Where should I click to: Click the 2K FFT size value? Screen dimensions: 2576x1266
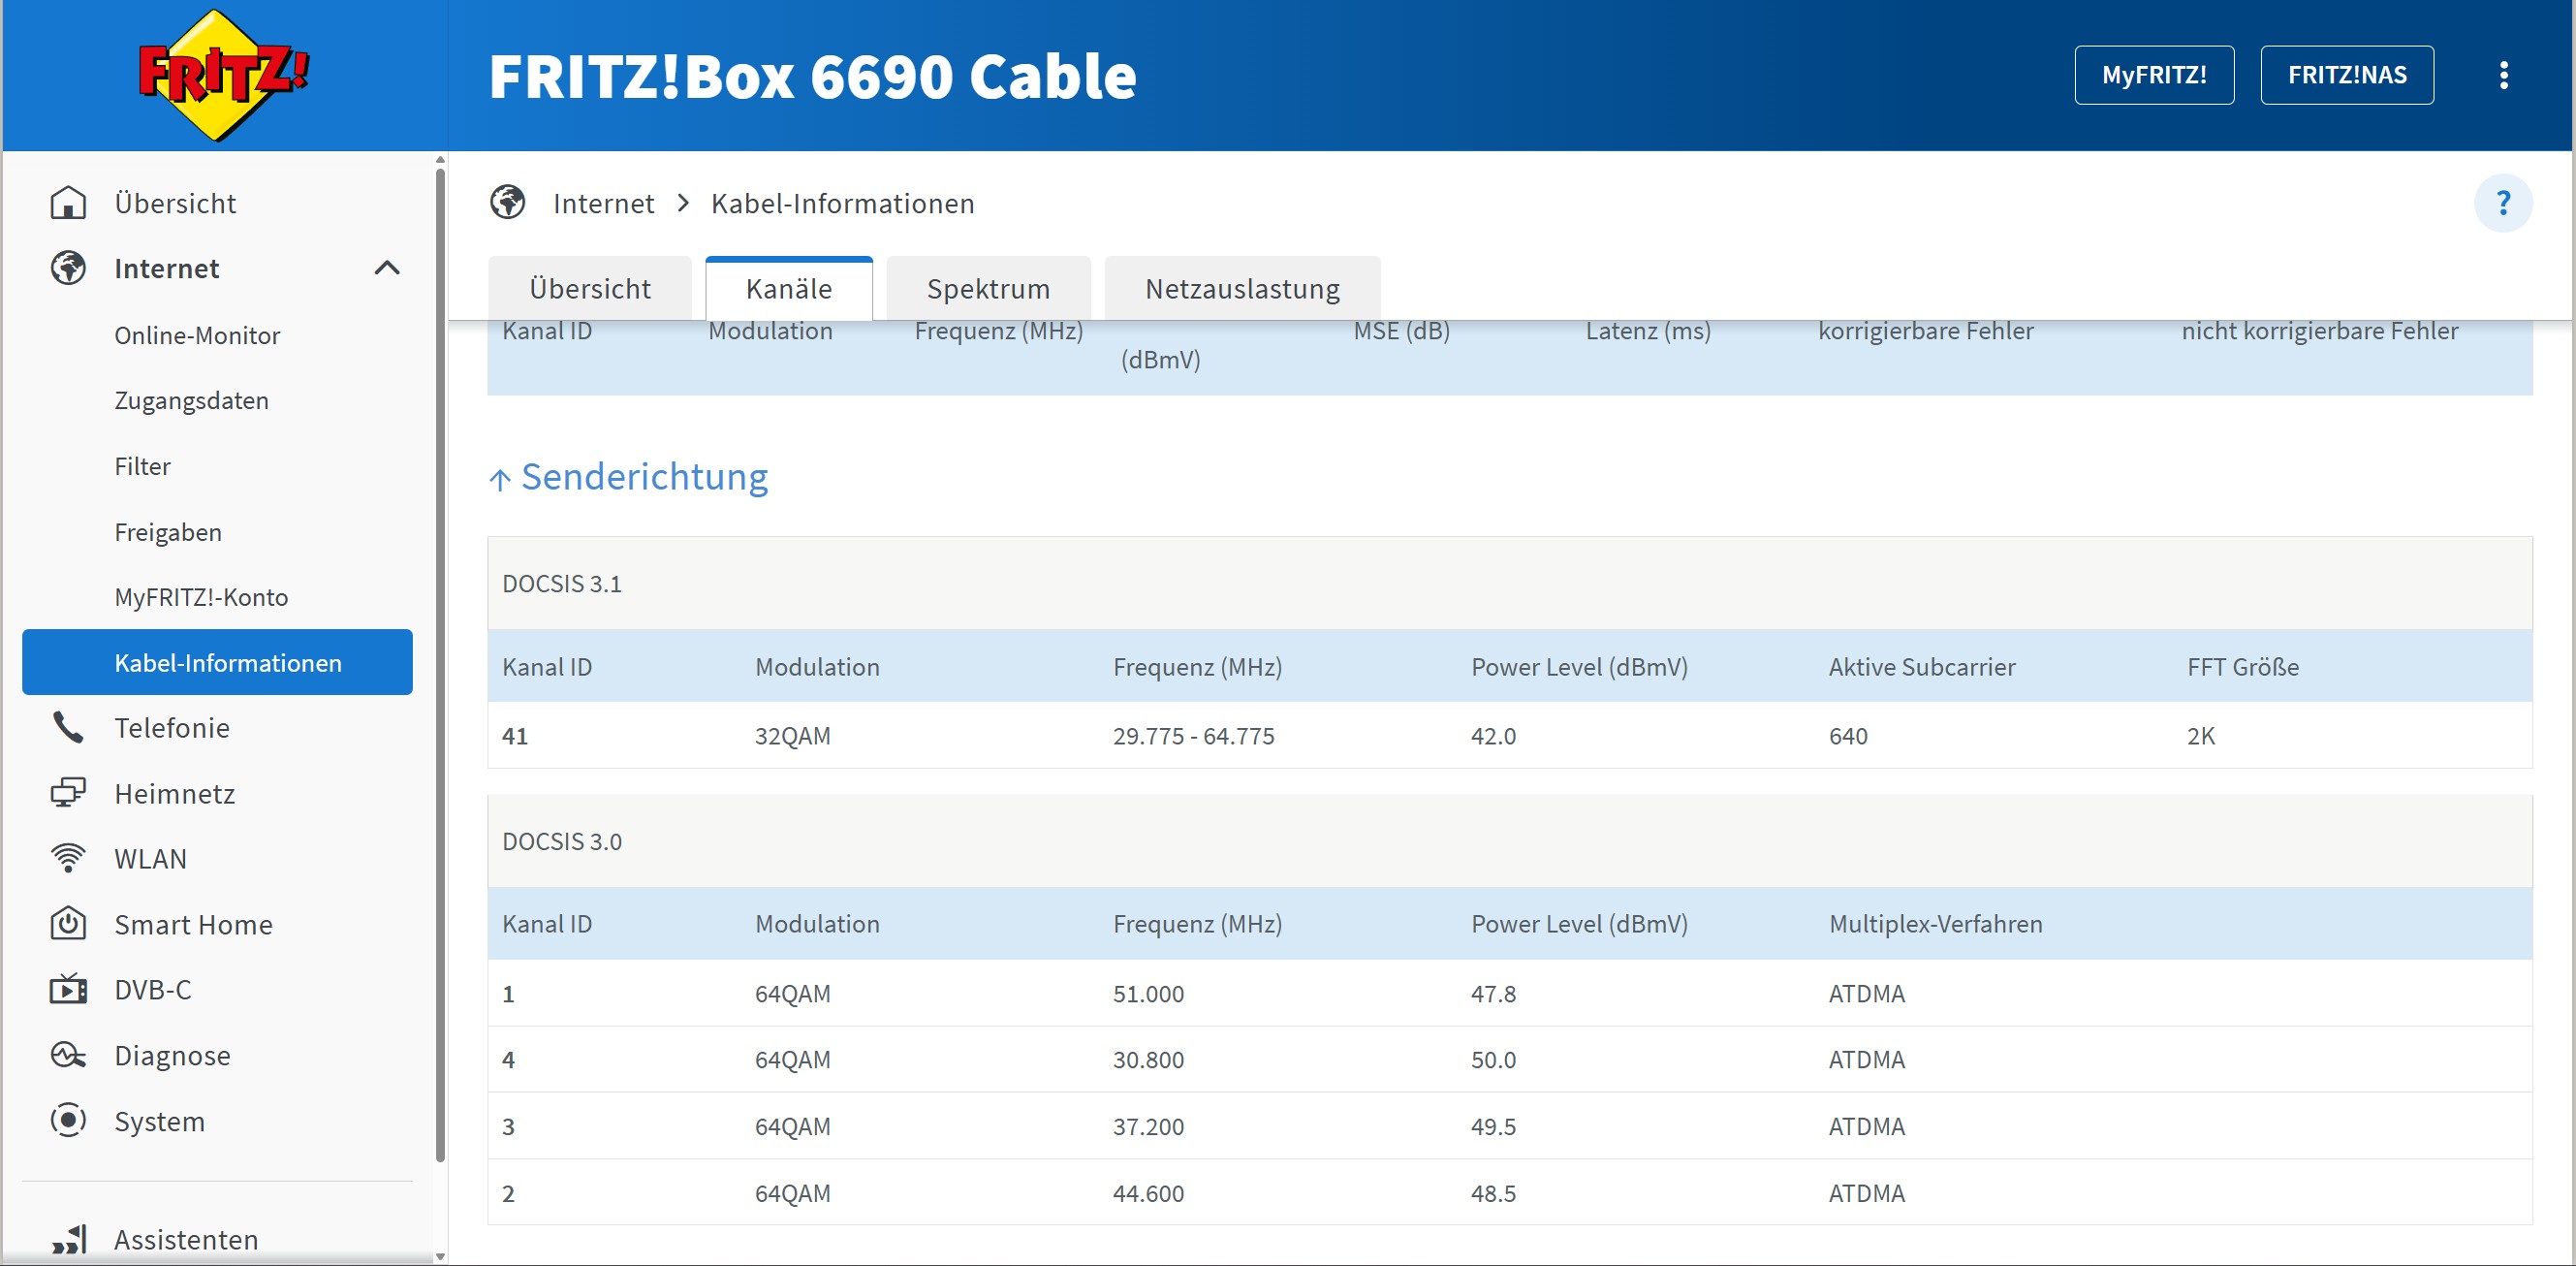[2200, 736]
